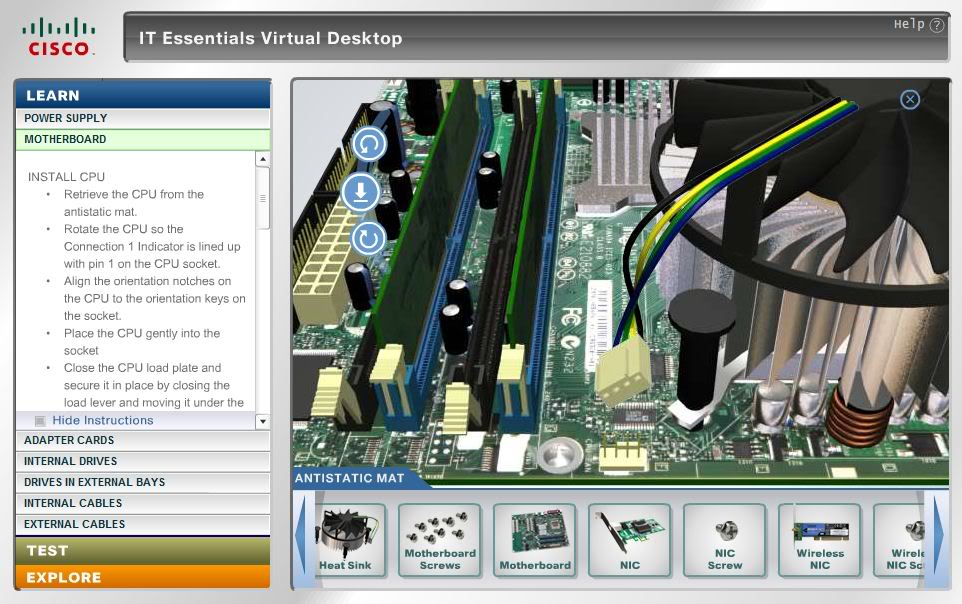Screen dimensions: 962x604
Task: Click the rotate clockwise icon
Action: click(368, 238)
